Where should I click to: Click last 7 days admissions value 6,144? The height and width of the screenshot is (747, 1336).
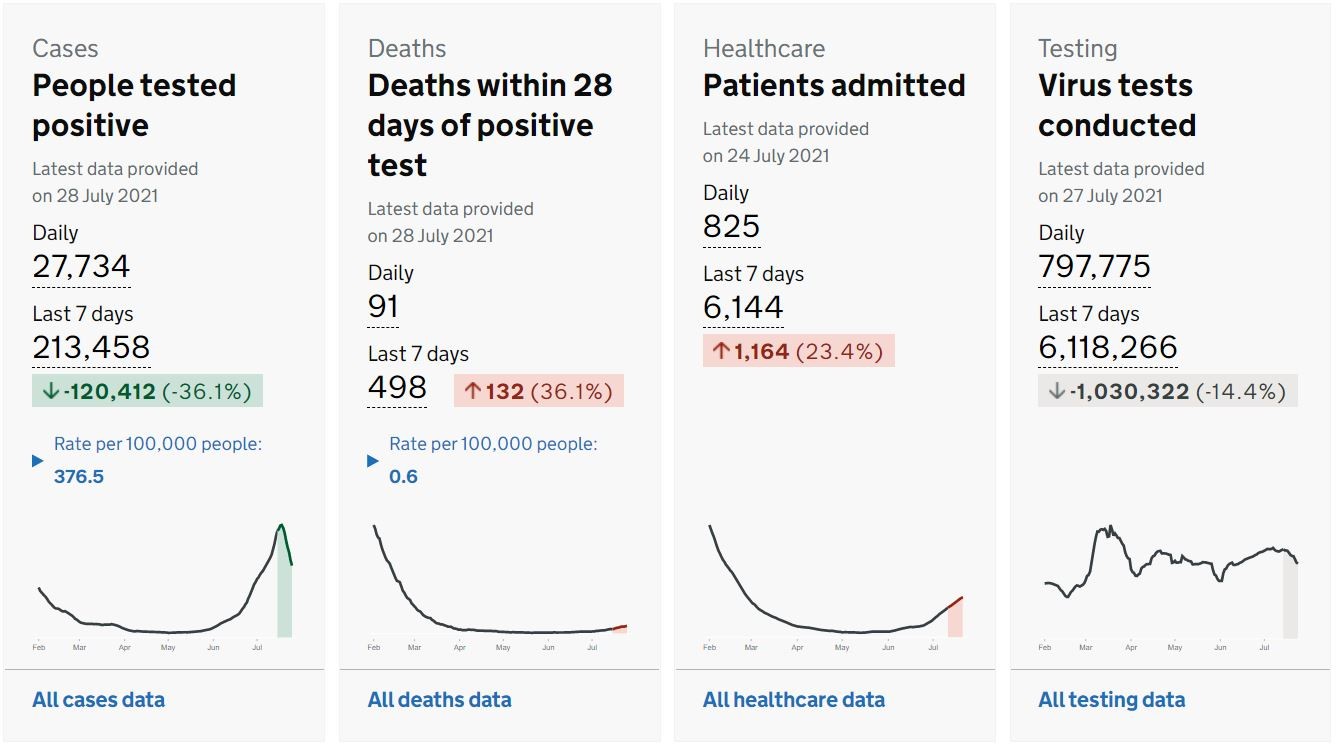coord(743,307)
